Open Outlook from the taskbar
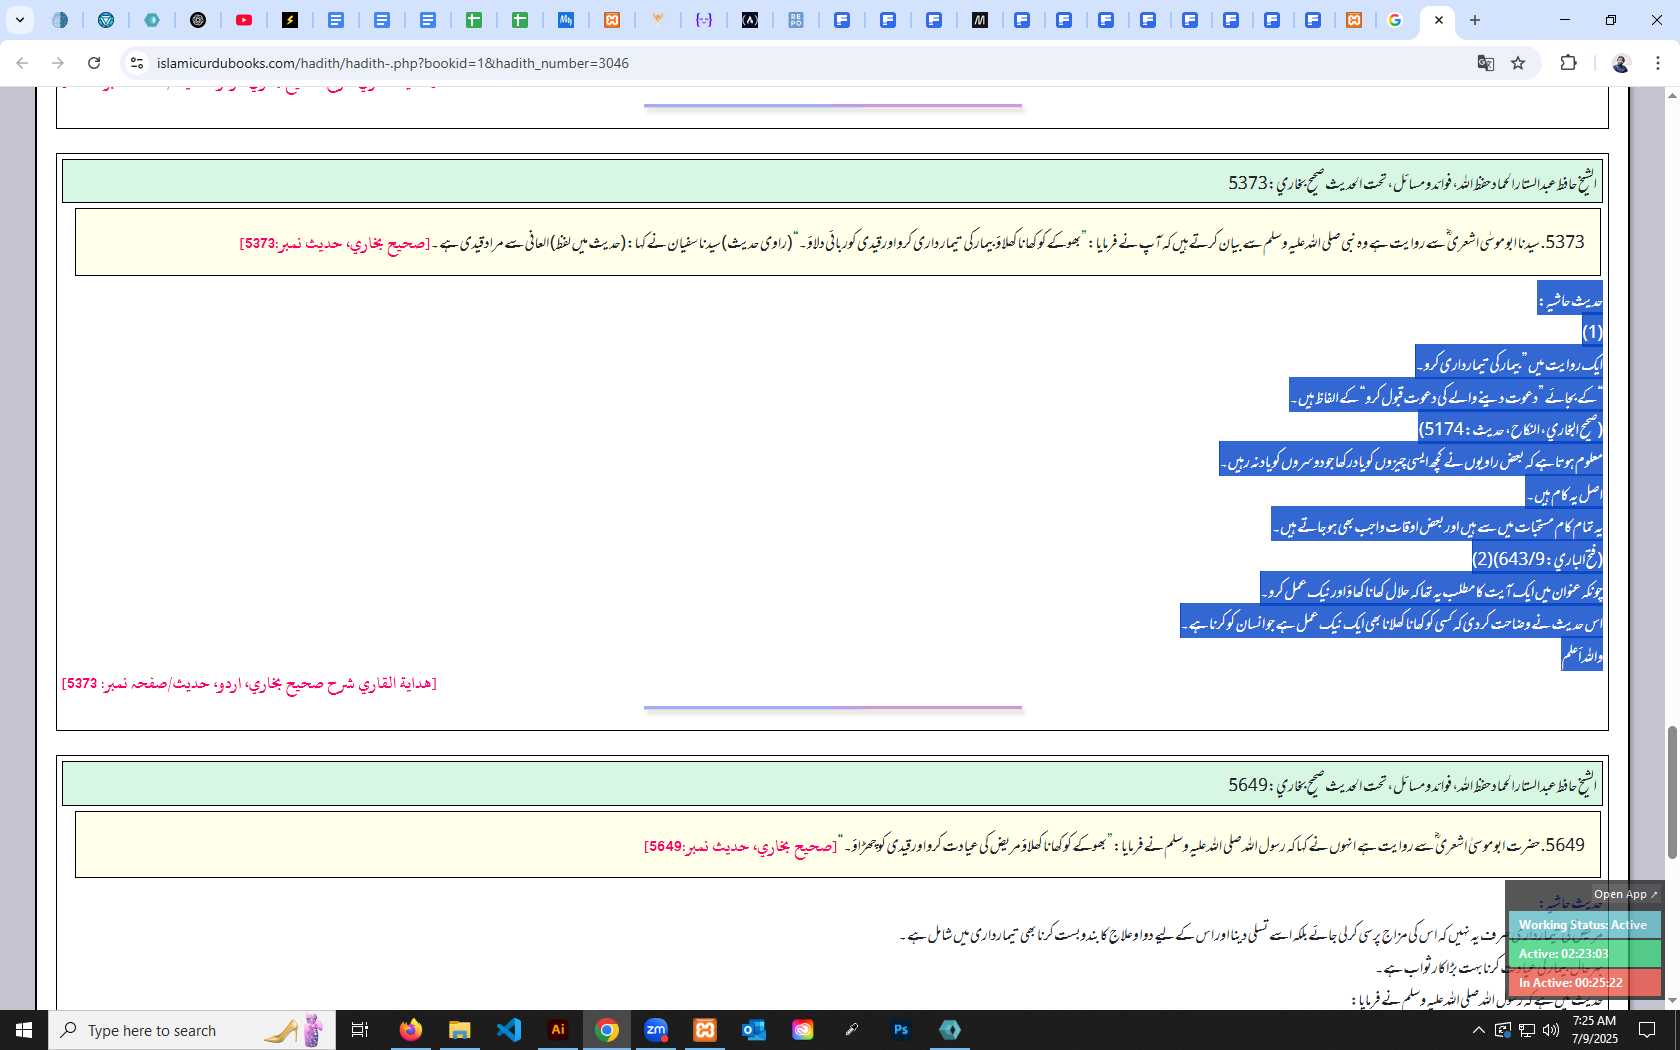The height and width of the screenshot is (1050, 1680). [754, 1030]
